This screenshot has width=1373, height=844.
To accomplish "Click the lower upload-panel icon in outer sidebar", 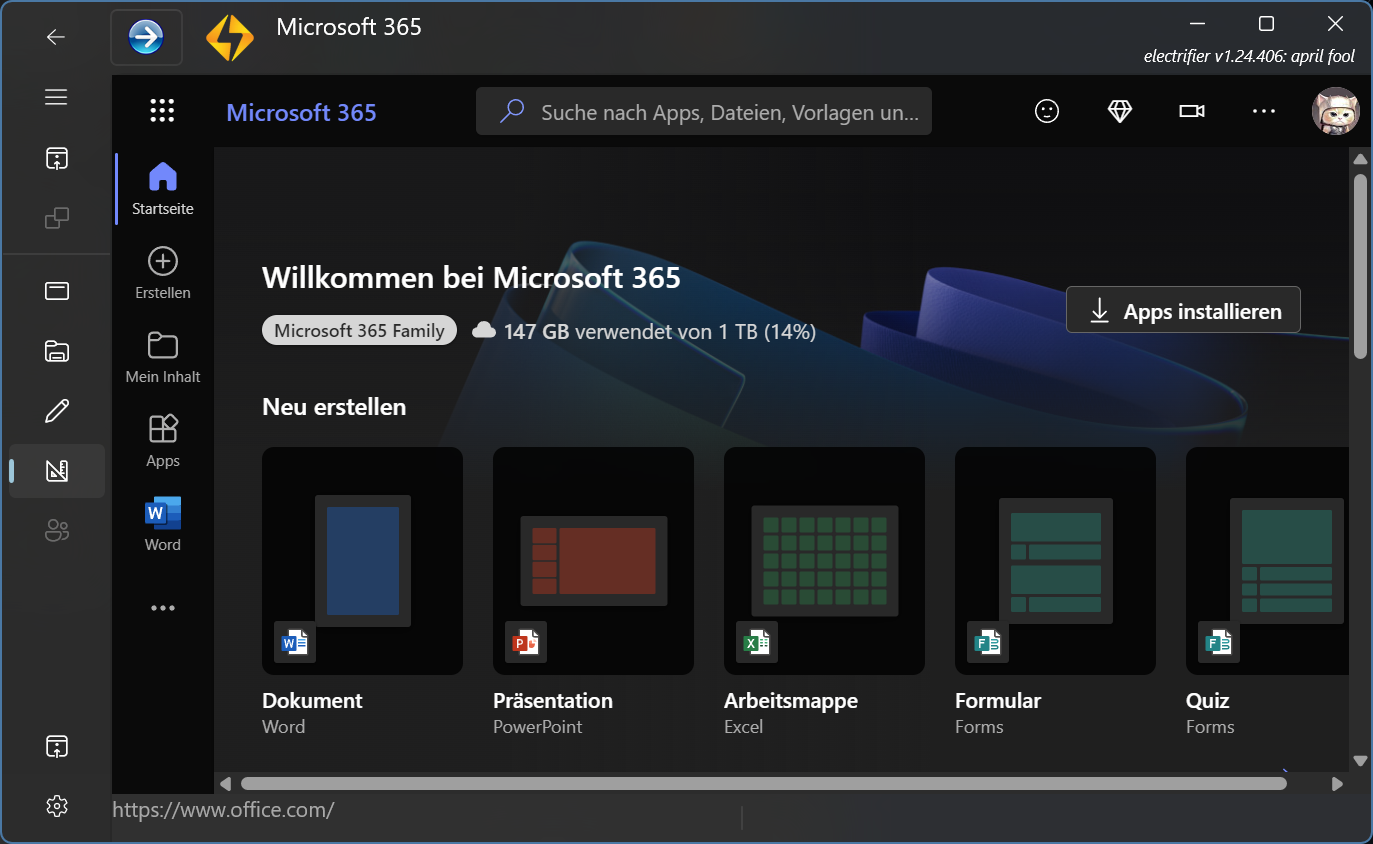I will pos(57,746).
